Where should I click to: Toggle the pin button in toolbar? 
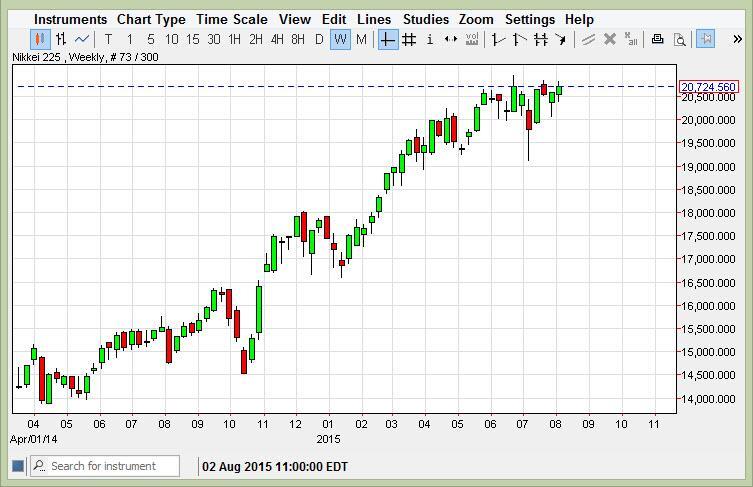[707, 39]
